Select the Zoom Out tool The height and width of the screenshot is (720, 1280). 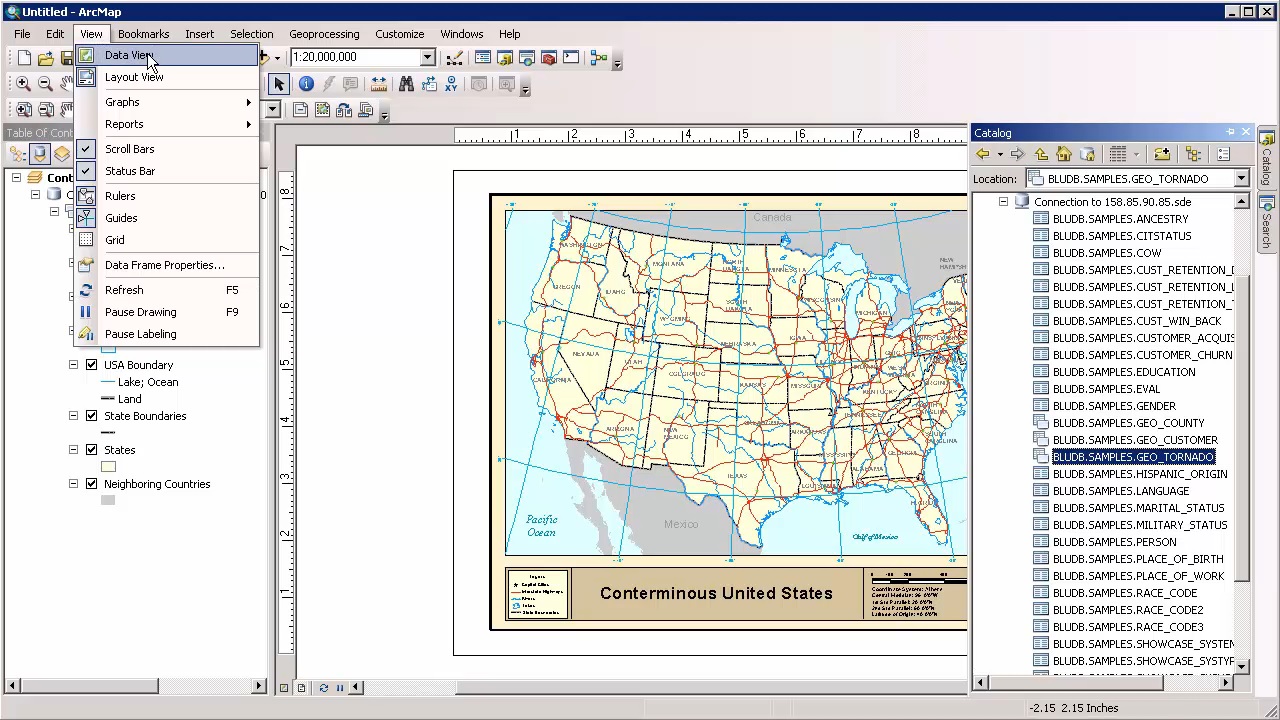pos(45,84)
